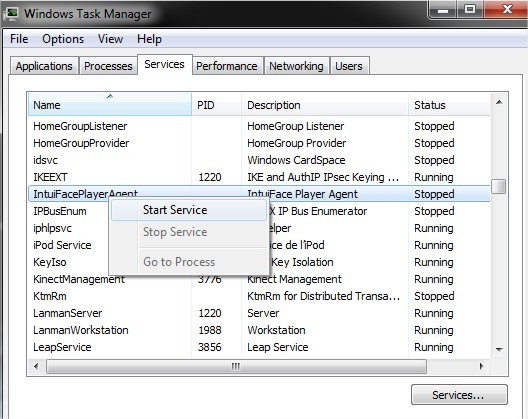The image size is (528, 419).
Task: Open the Options menu
Action: [63, 39]
